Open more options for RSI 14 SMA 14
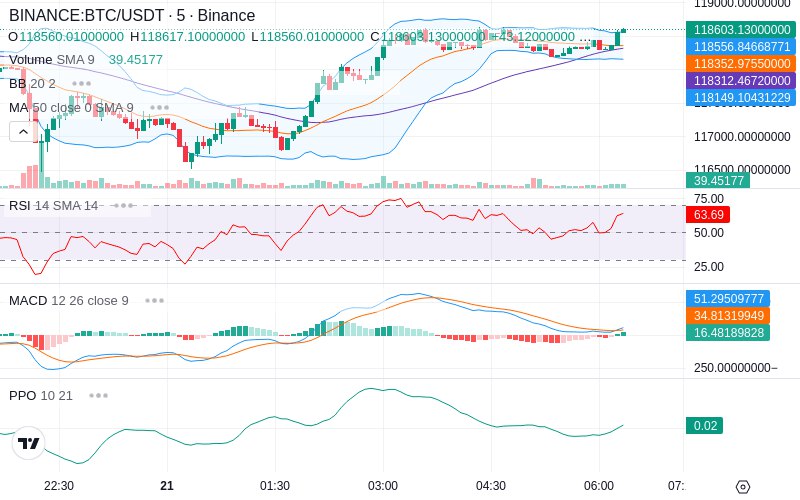800x500 pixels. [123, 206]
